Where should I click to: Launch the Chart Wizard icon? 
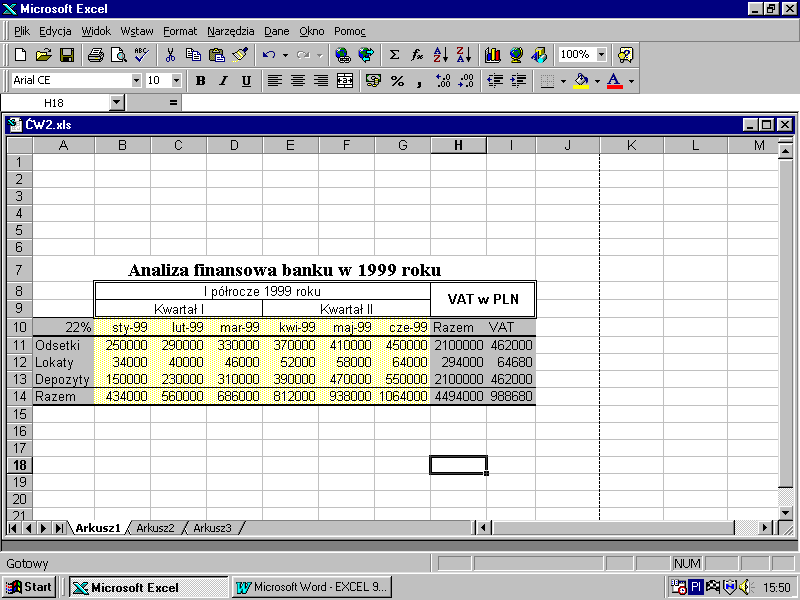click(492, 55)
